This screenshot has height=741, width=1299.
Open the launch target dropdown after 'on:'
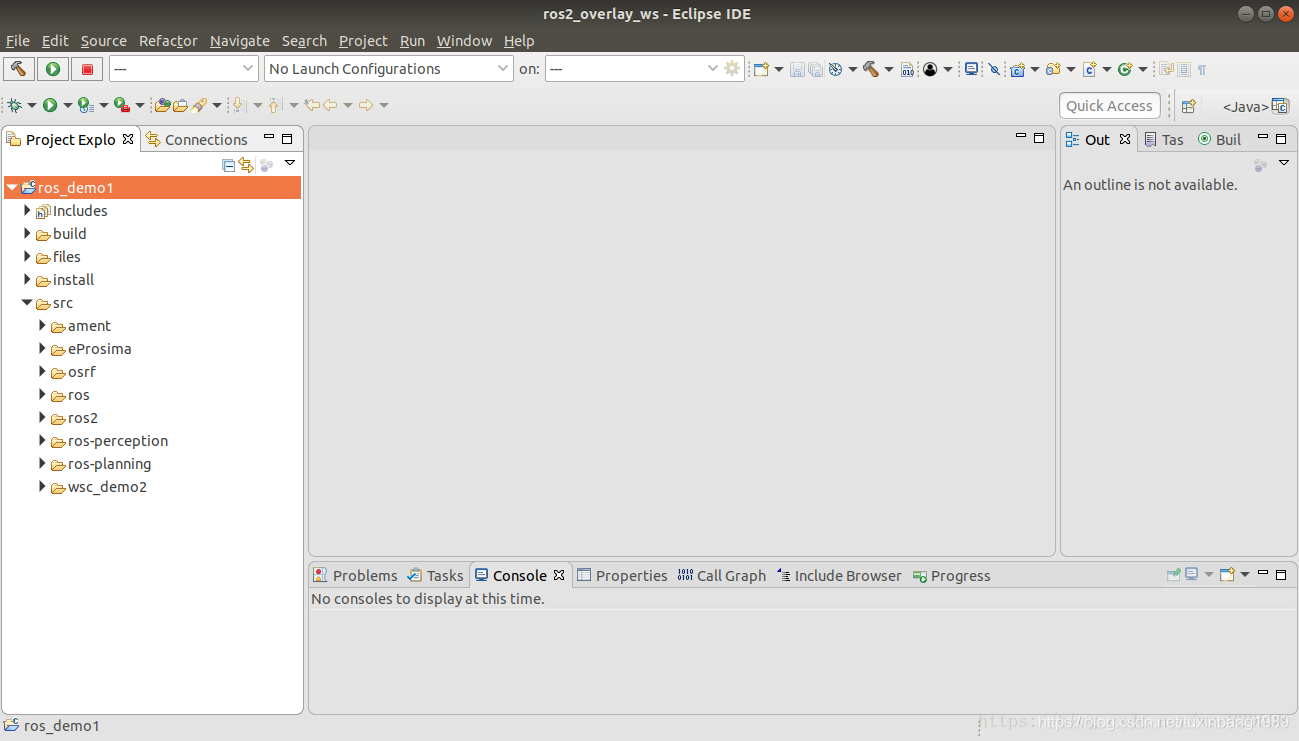[x=633, y=68]
